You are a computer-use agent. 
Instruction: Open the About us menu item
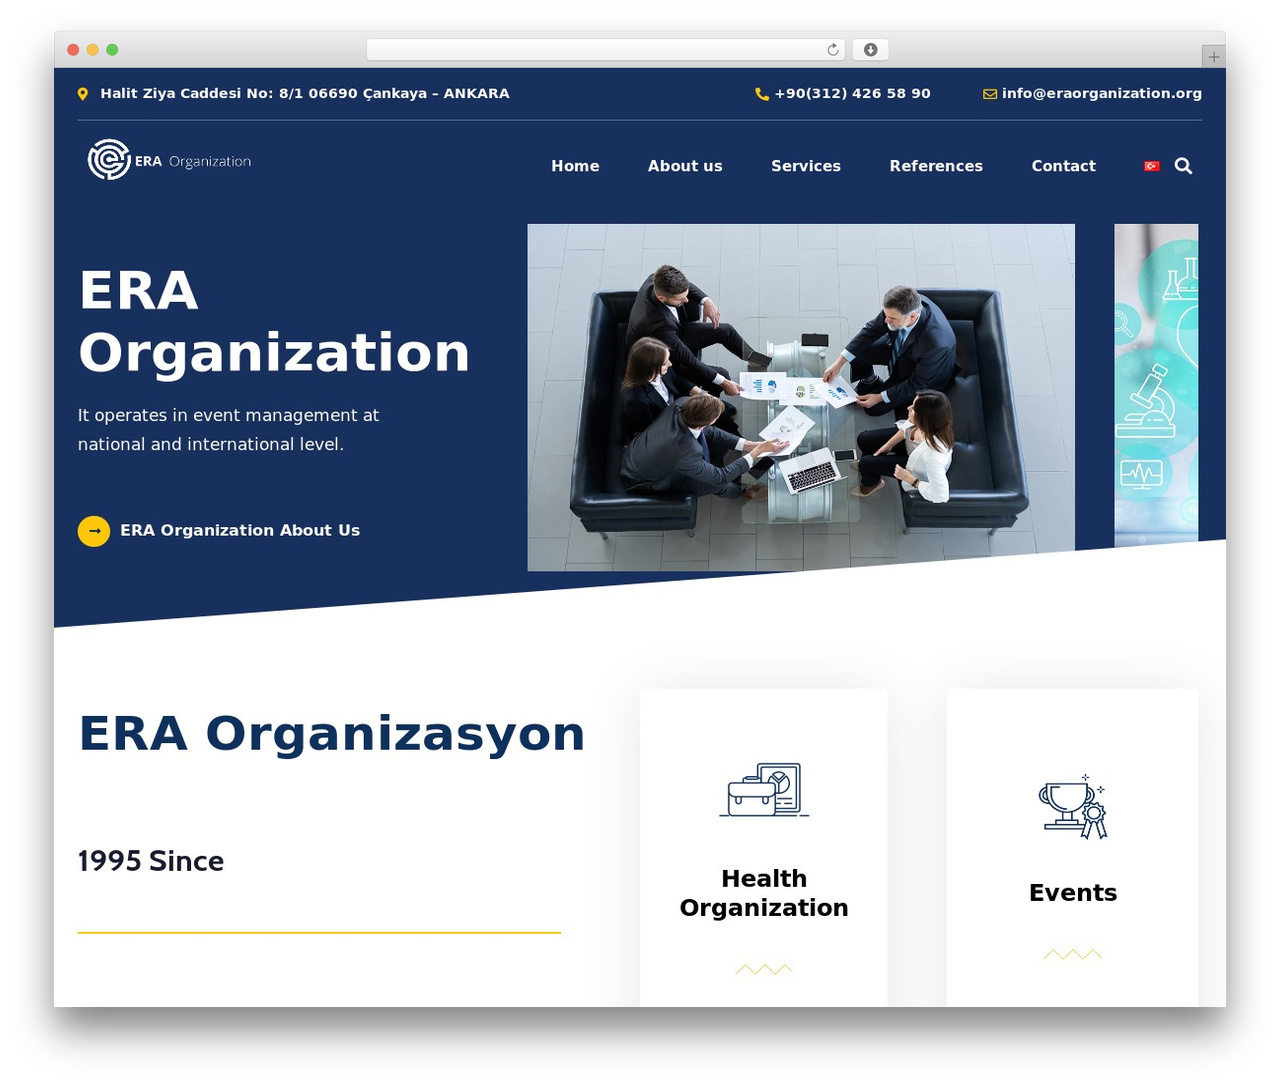685,166
